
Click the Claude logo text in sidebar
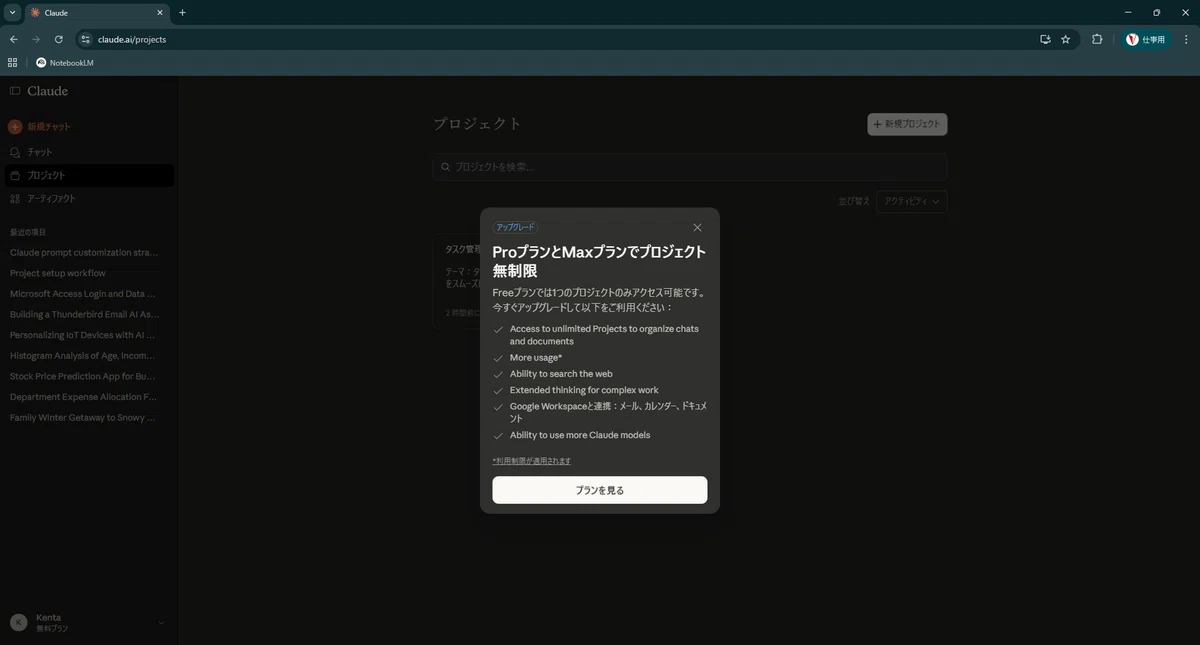pyautogui.click(x=48, y=91)
